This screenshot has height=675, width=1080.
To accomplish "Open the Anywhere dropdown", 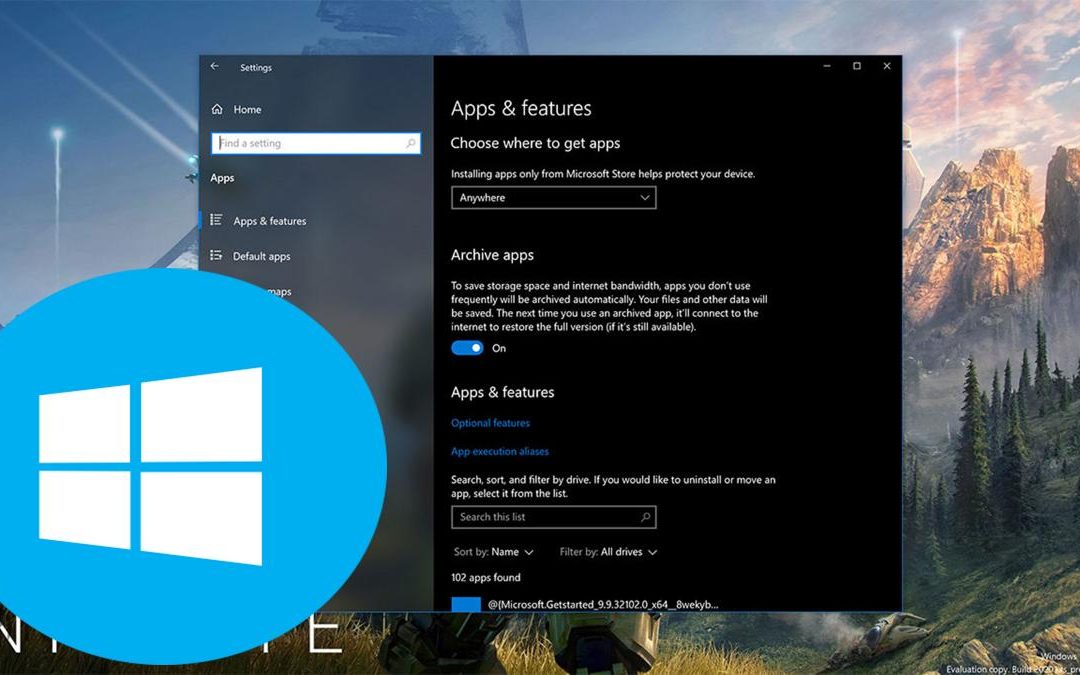I will pos(554,198).
